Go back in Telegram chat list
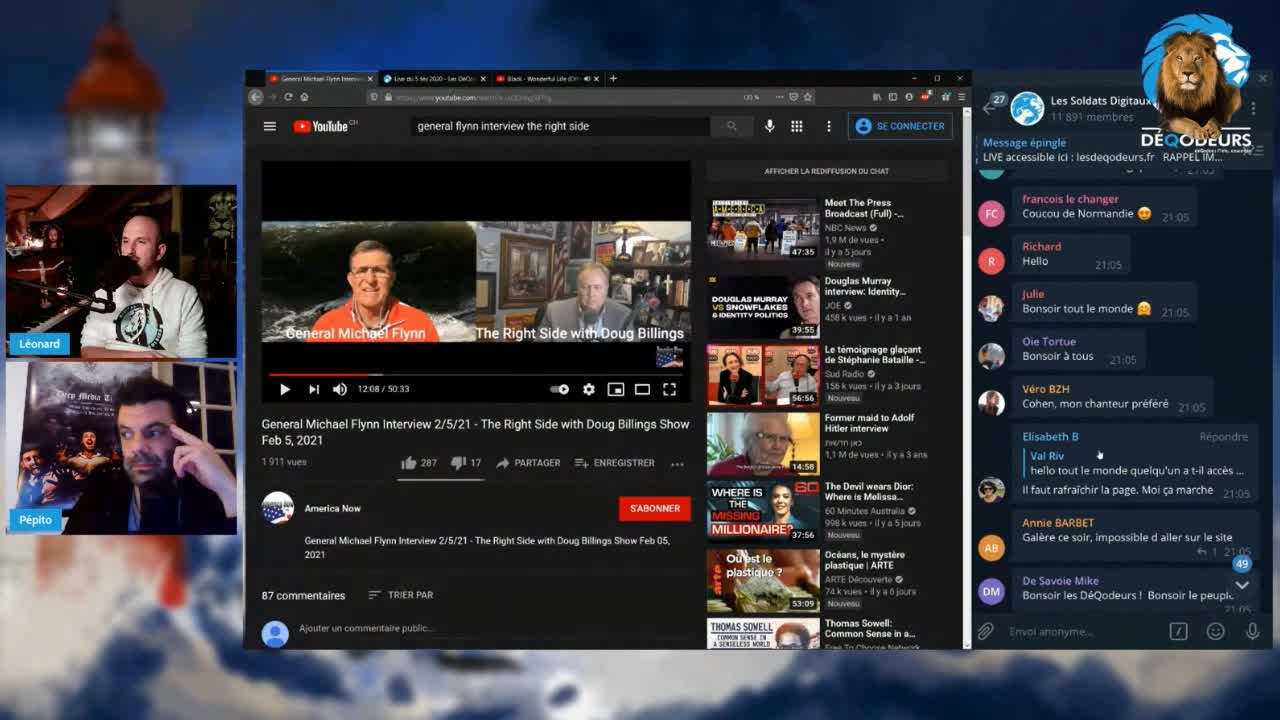The height and width of the screenshot is (720, 1280). pos(991,107)
